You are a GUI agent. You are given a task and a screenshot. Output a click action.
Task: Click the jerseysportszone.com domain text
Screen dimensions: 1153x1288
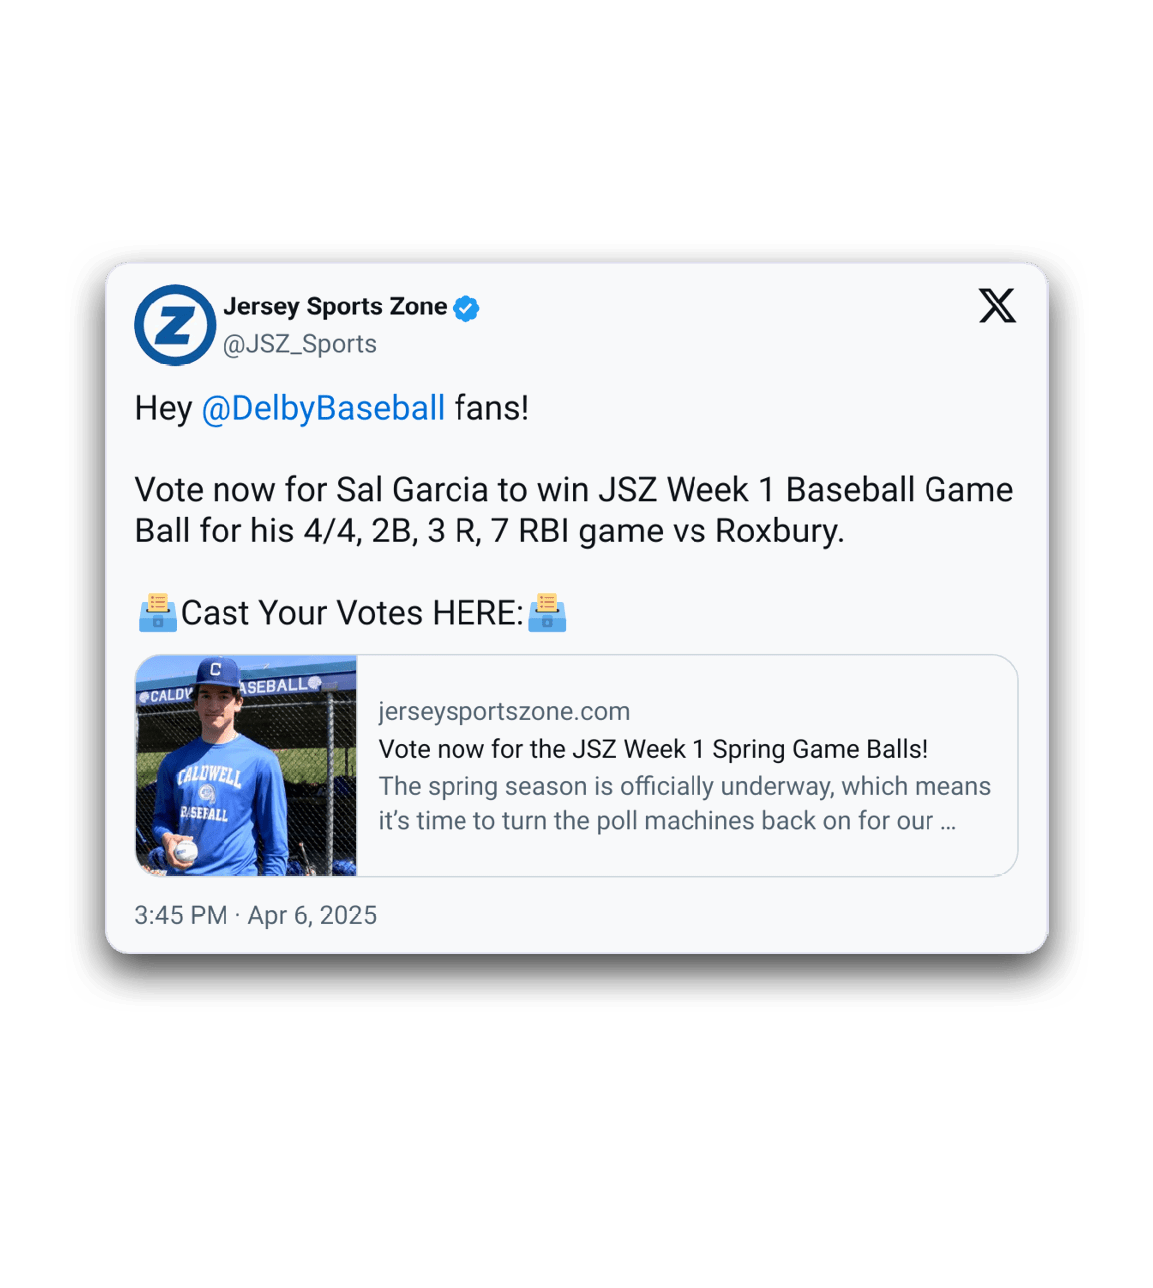click(504, 711)
